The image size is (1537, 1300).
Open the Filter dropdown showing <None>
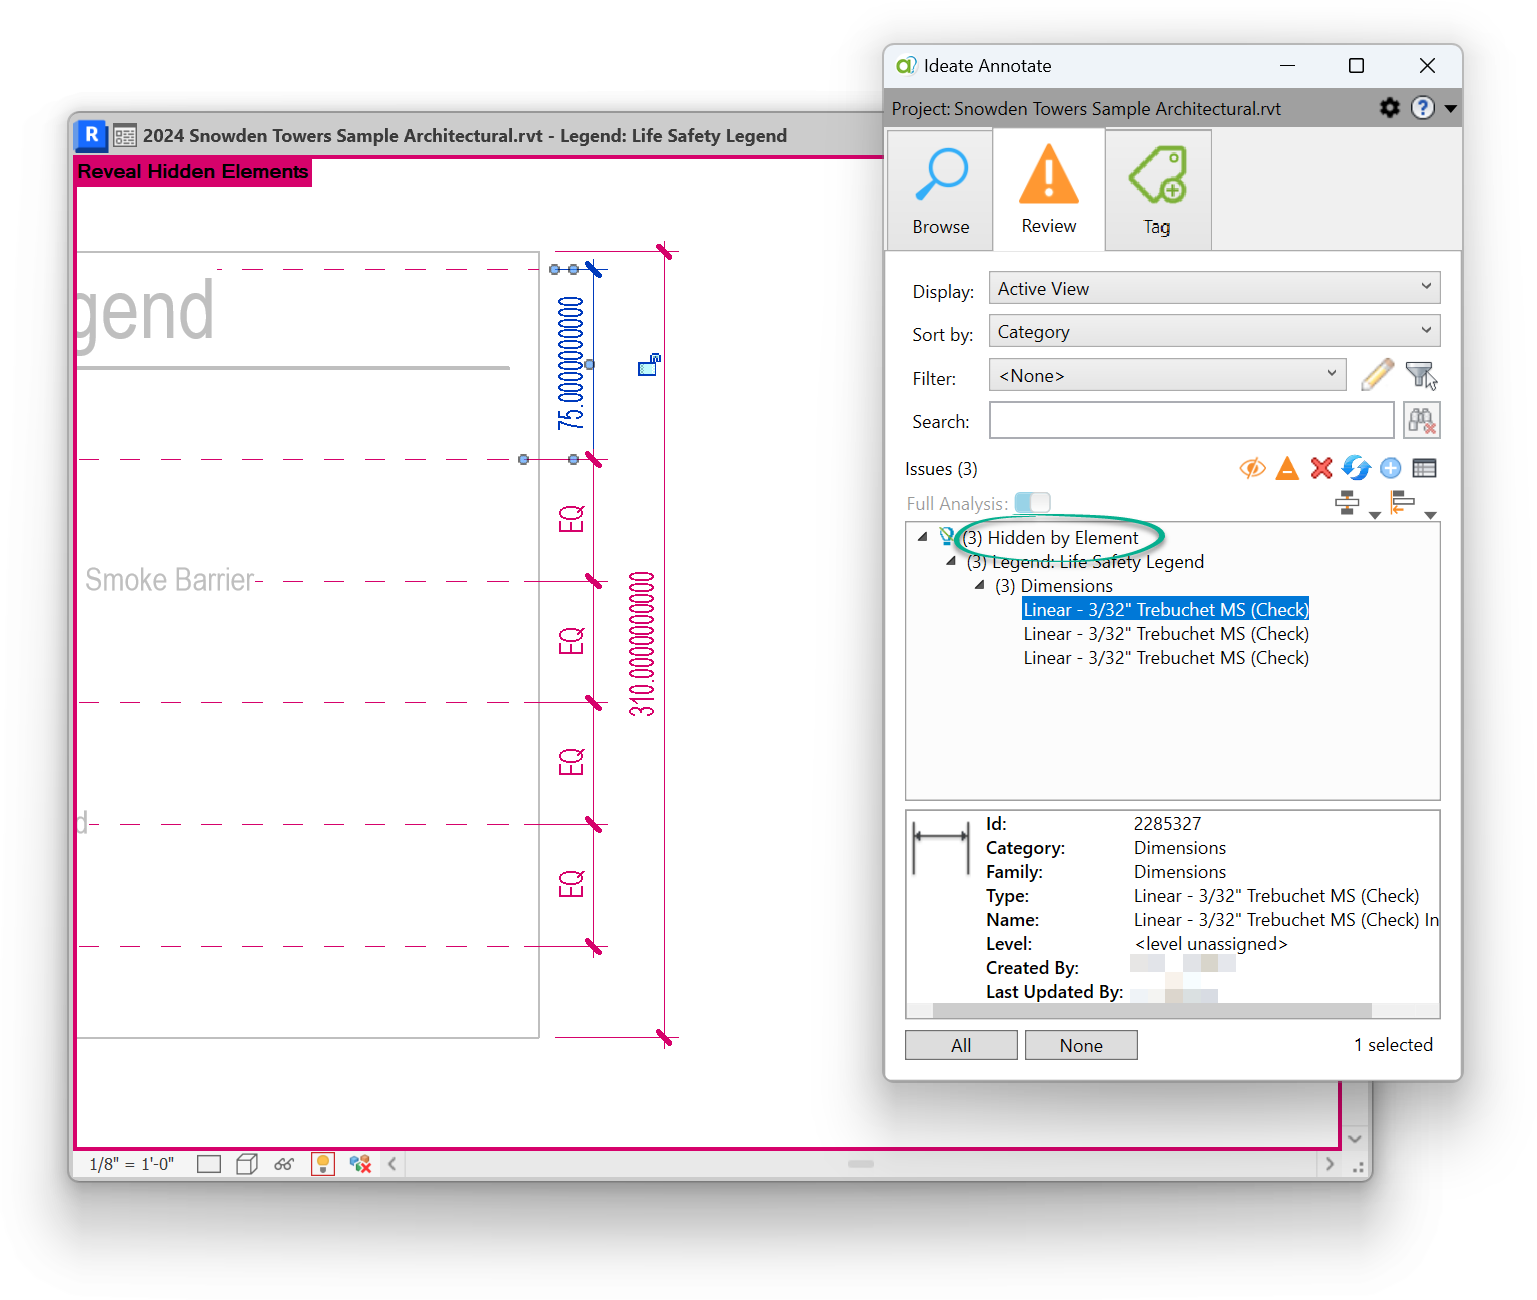pos(1167,375)
